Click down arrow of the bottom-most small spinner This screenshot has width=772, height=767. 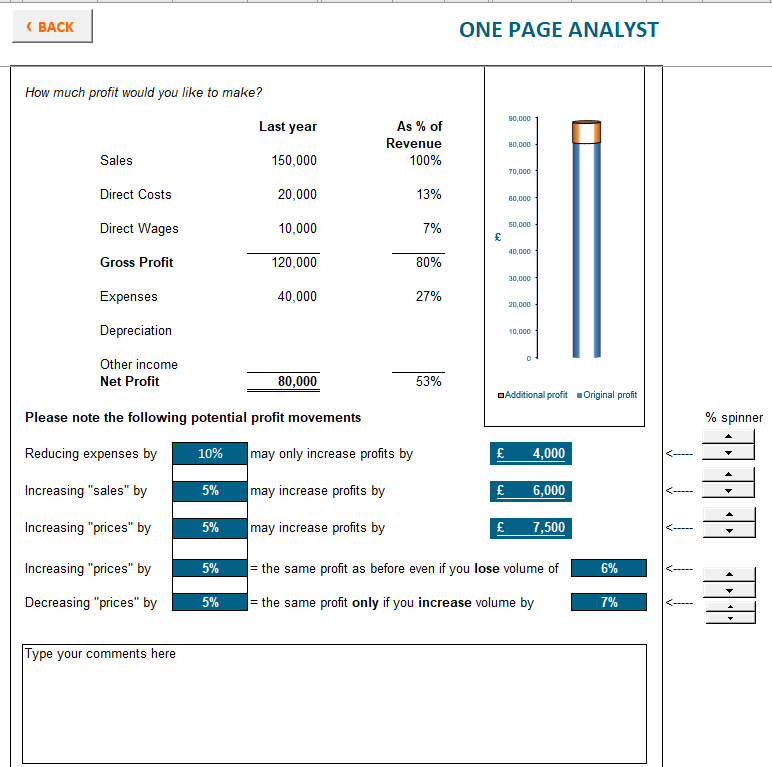coord(728,617)
